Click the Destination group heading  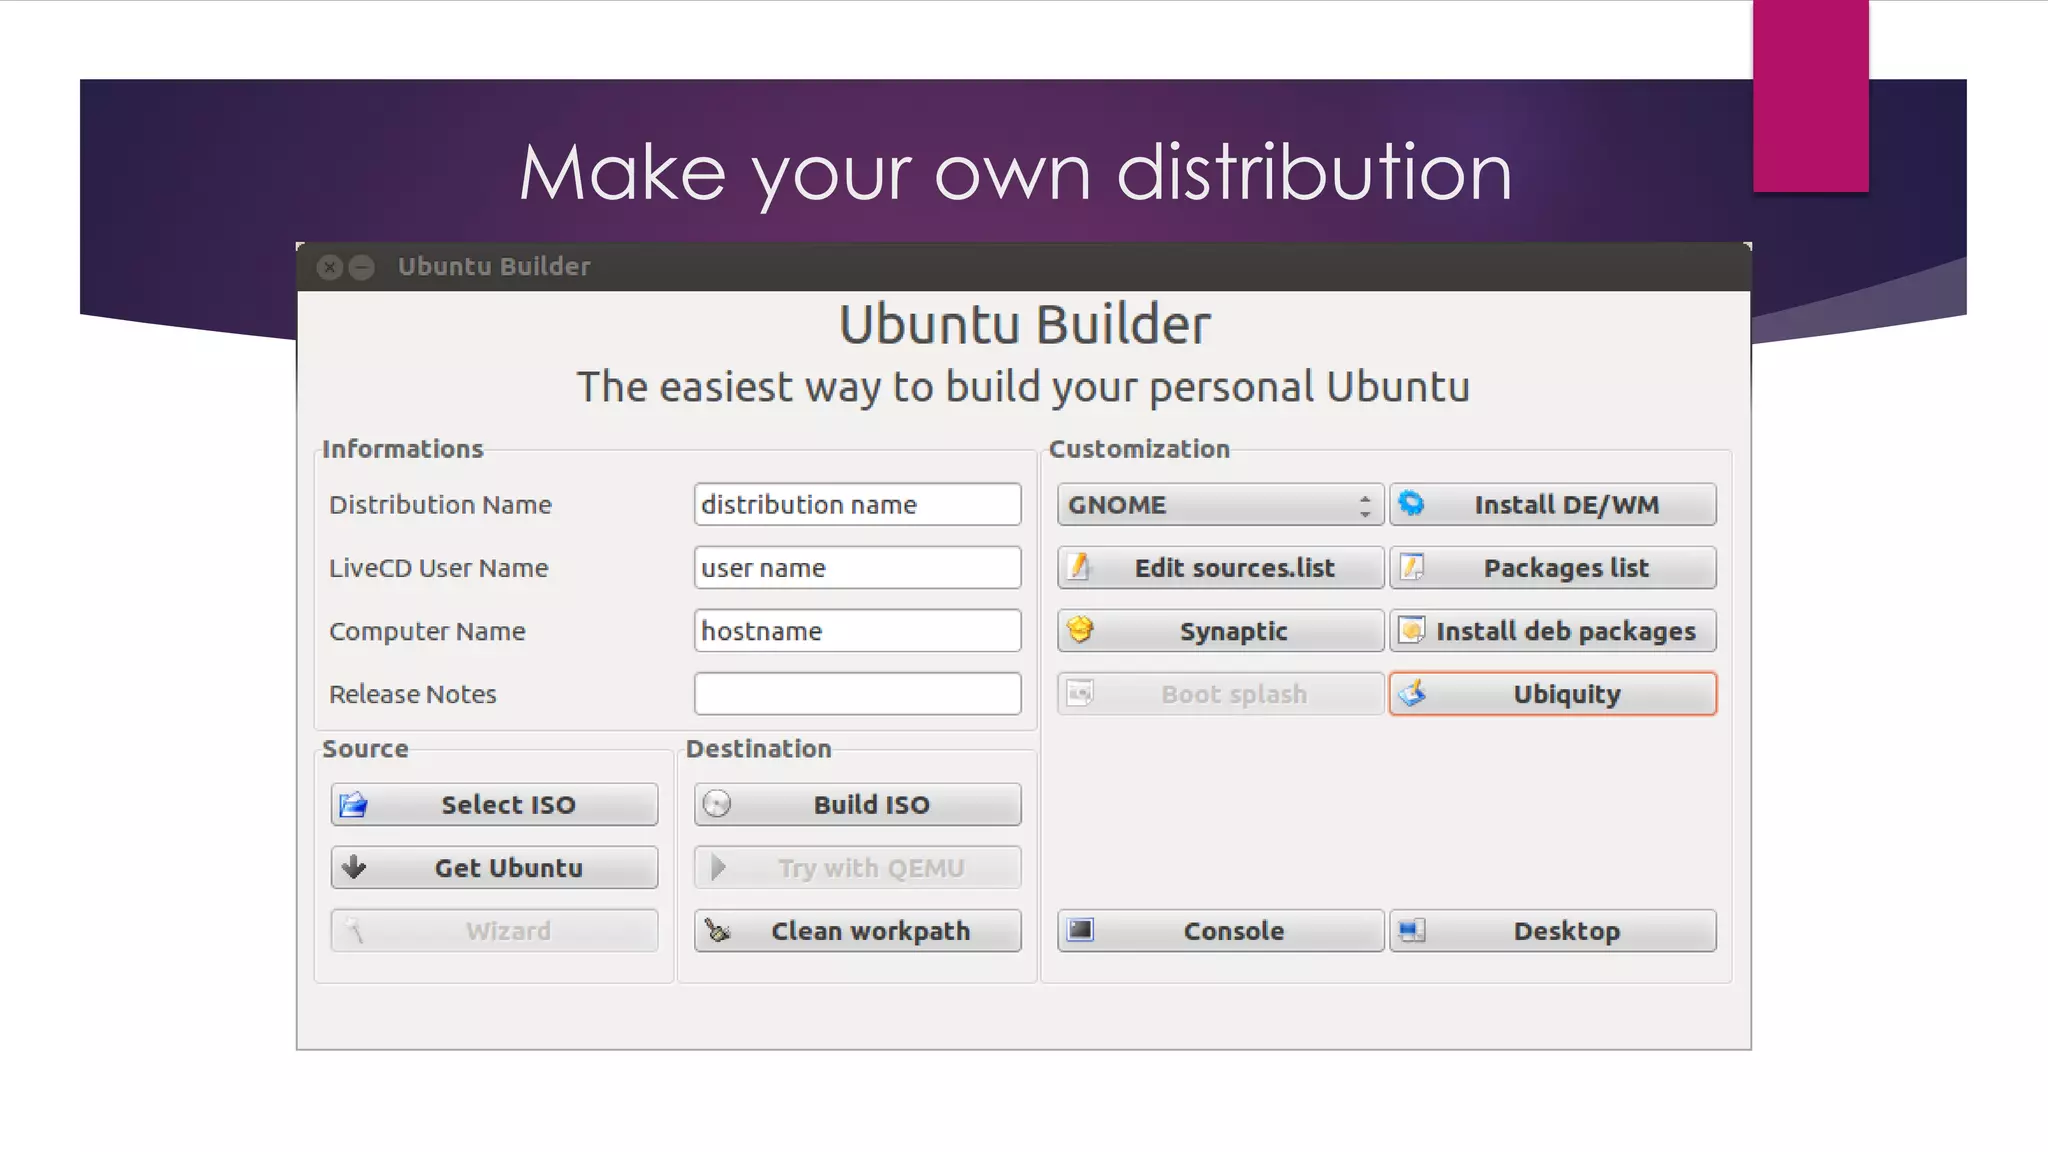758,748
